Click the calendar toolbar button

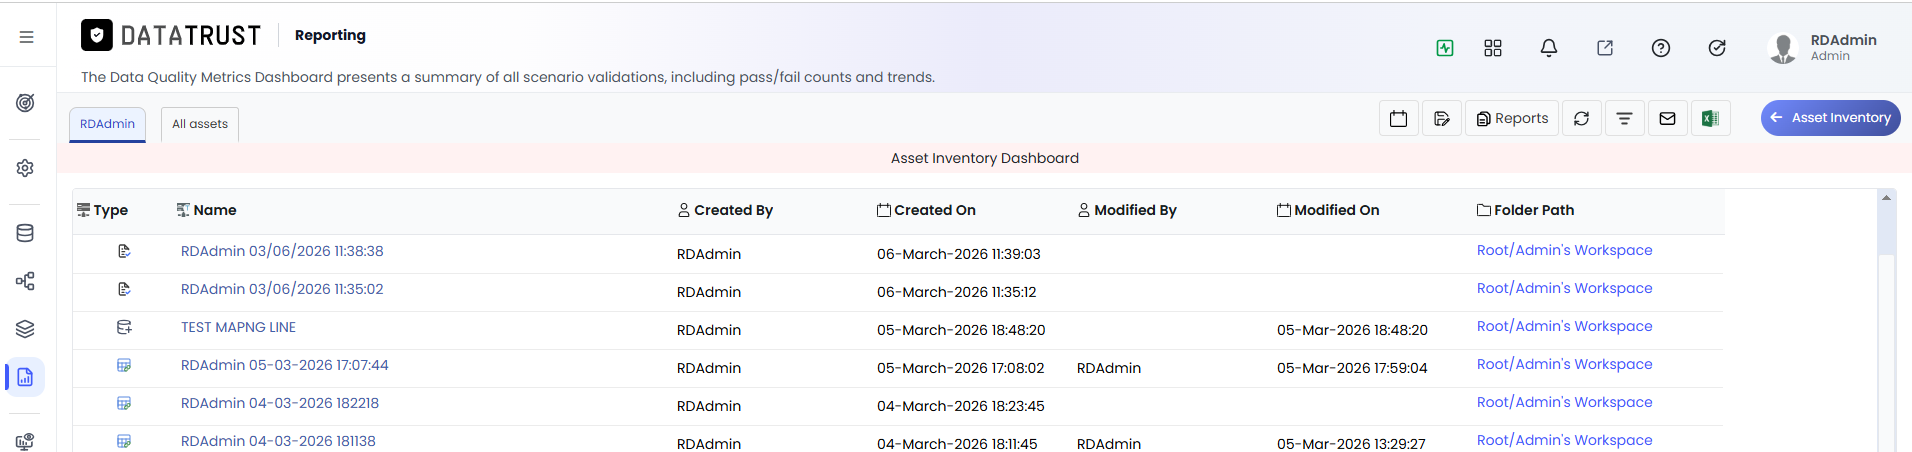pos(1399,118)
